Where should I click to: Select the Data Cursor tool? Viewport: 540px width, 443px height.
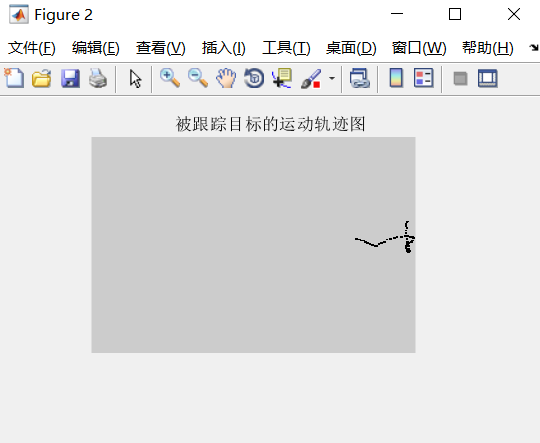282,78
